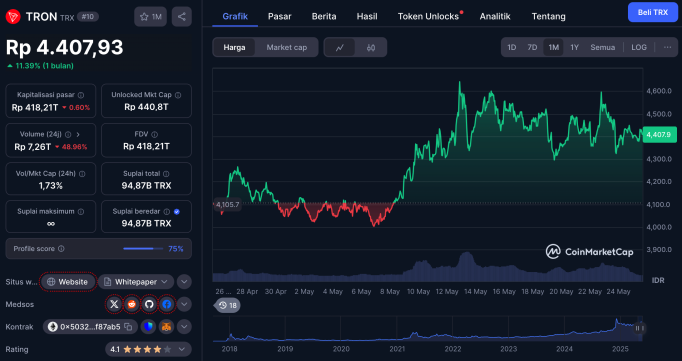Open the Token Unlocks tab
Viewport: 682px width, 361px height.
(429, 17)
